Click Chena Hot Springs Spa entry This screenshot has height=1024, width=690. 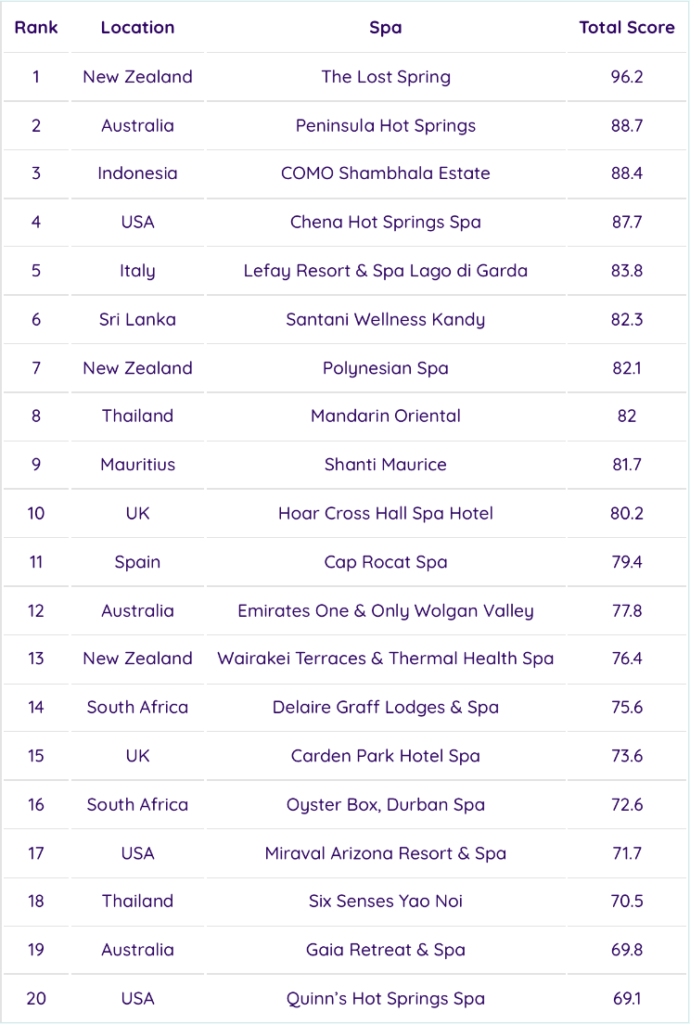pyautogui.click(x=385, y=222)
